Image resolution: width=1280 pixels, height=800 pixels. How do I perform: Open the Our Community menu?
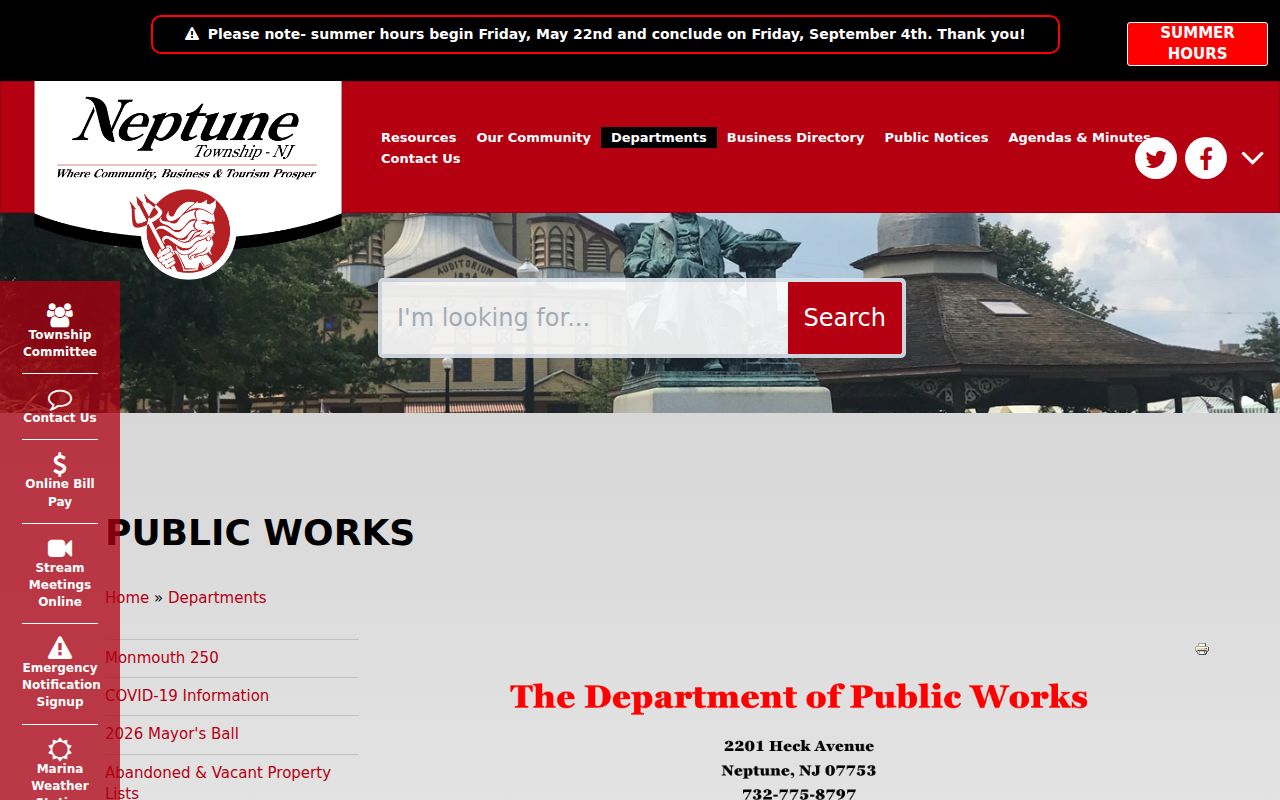(533, 137)
